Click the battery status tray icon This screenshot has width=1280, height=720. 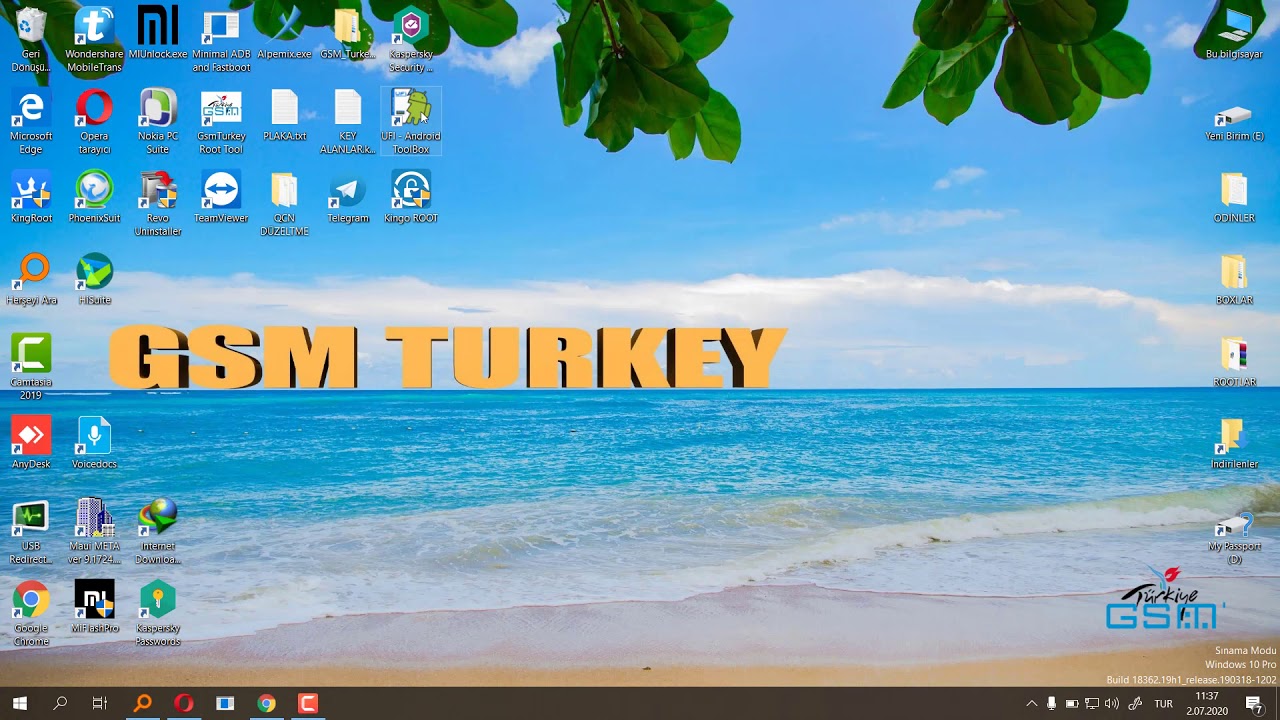1071,703
